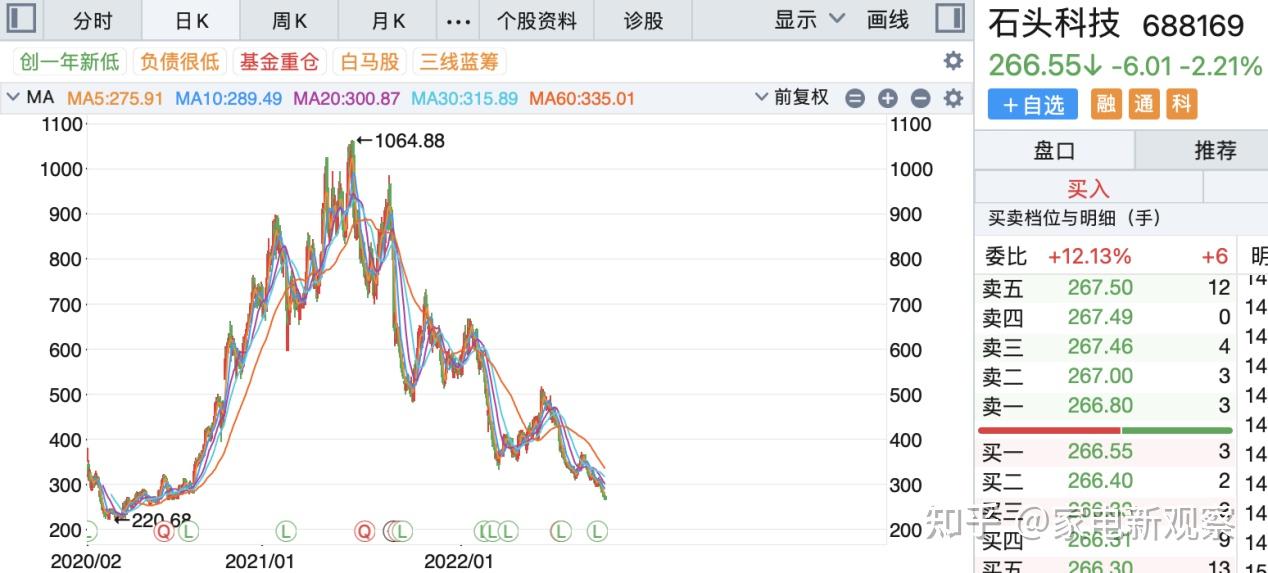This screenshot has height=573, width=1268.
Task: Open MA indicator settings gear
Action: click(954, 98)
